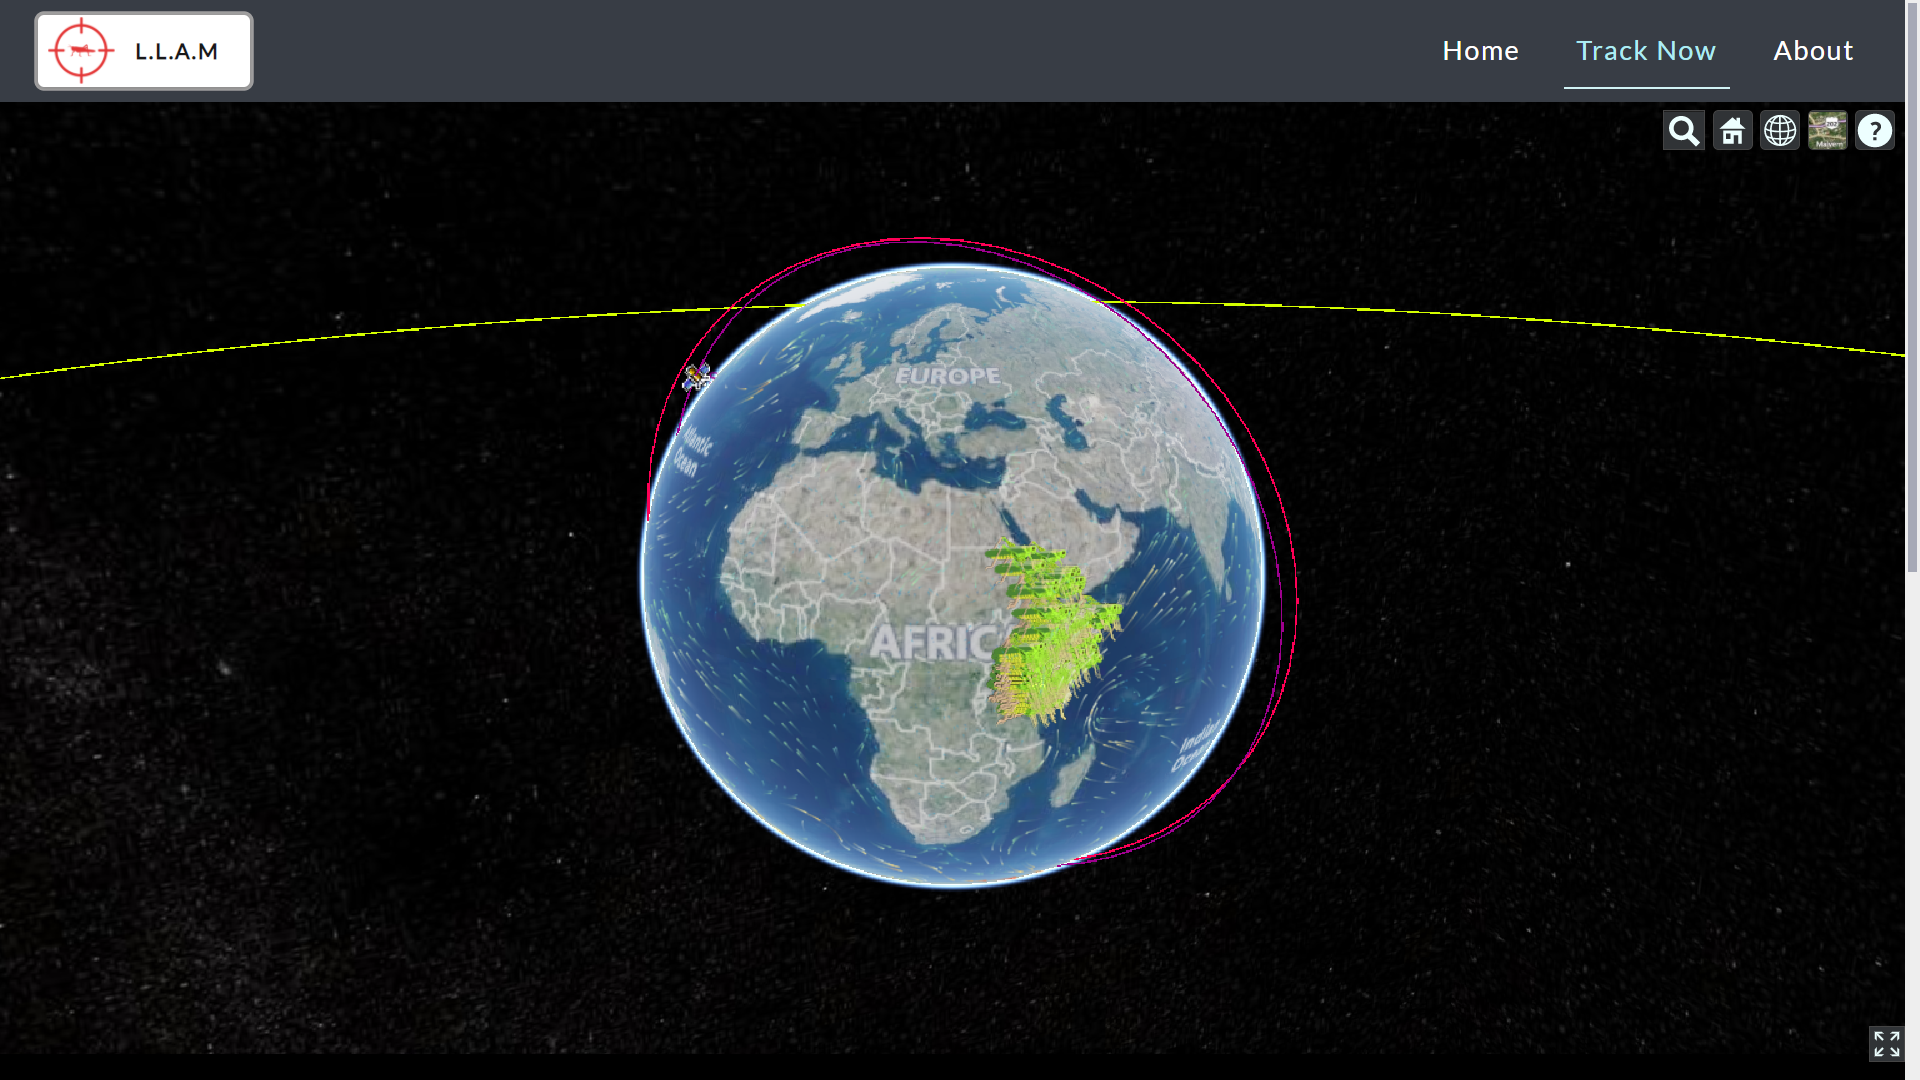Click the Atlantic Ocean label
Screen dimensions: 1920x1080
[691, 453]
